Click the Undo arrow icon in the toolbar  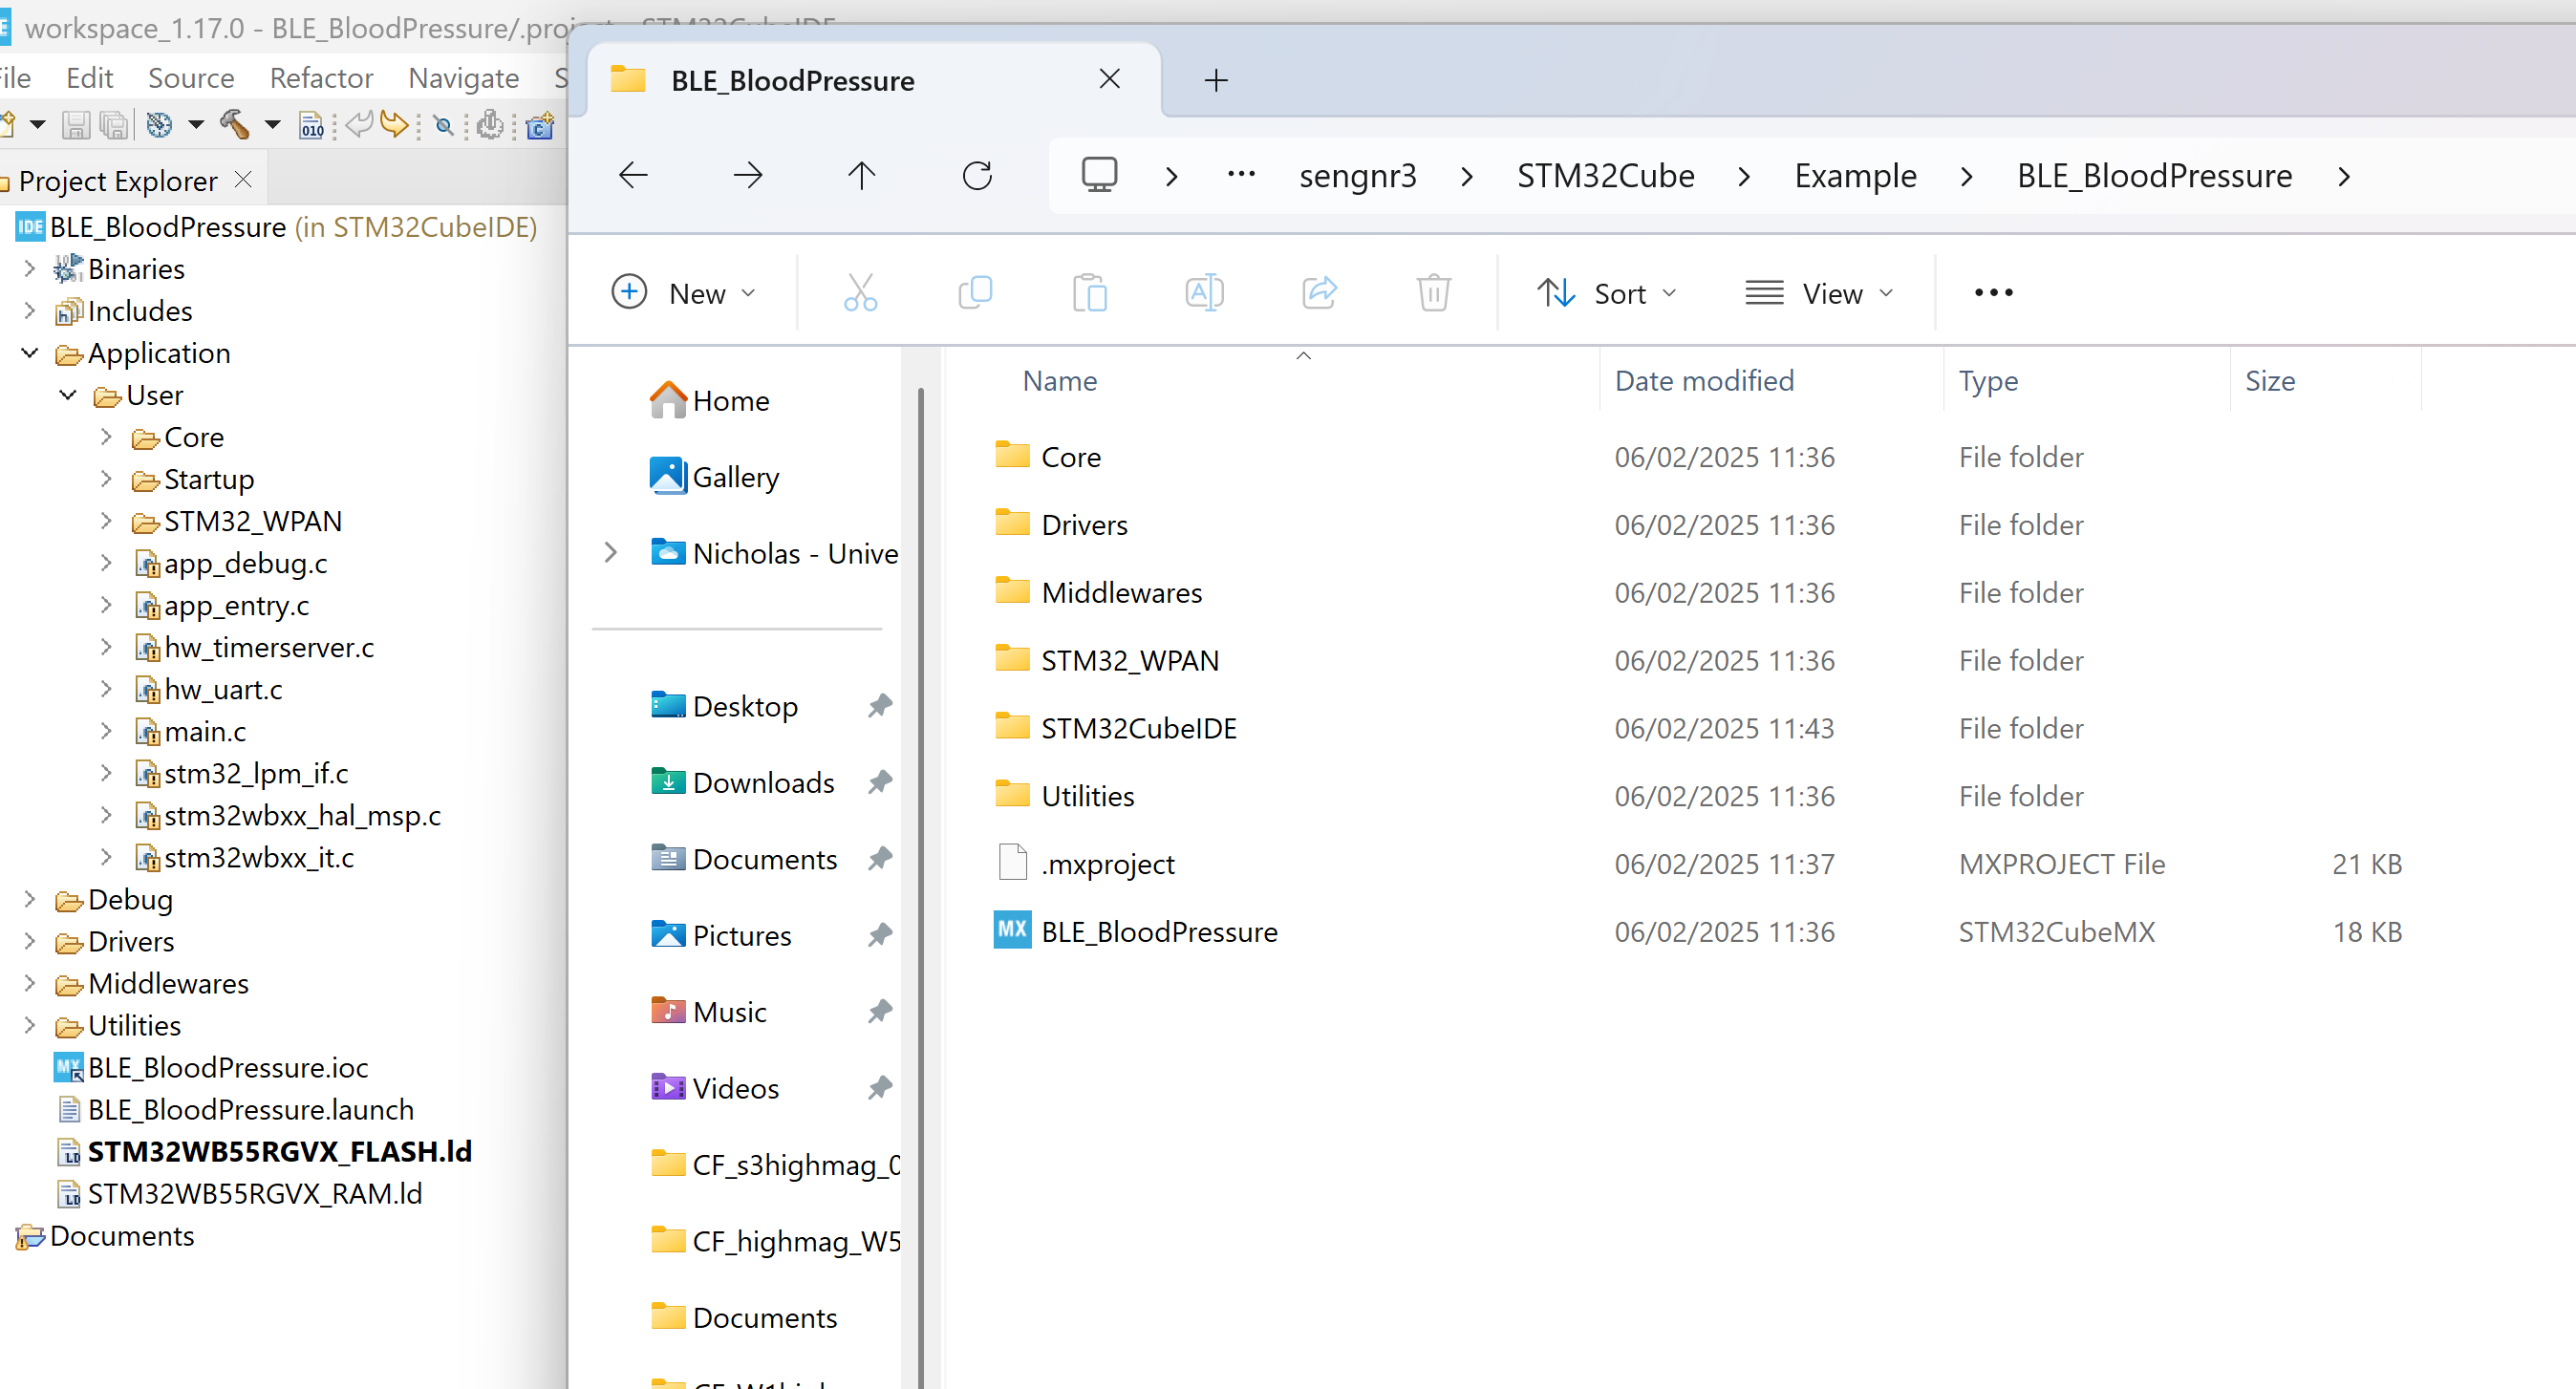click(x=358, y=124)
